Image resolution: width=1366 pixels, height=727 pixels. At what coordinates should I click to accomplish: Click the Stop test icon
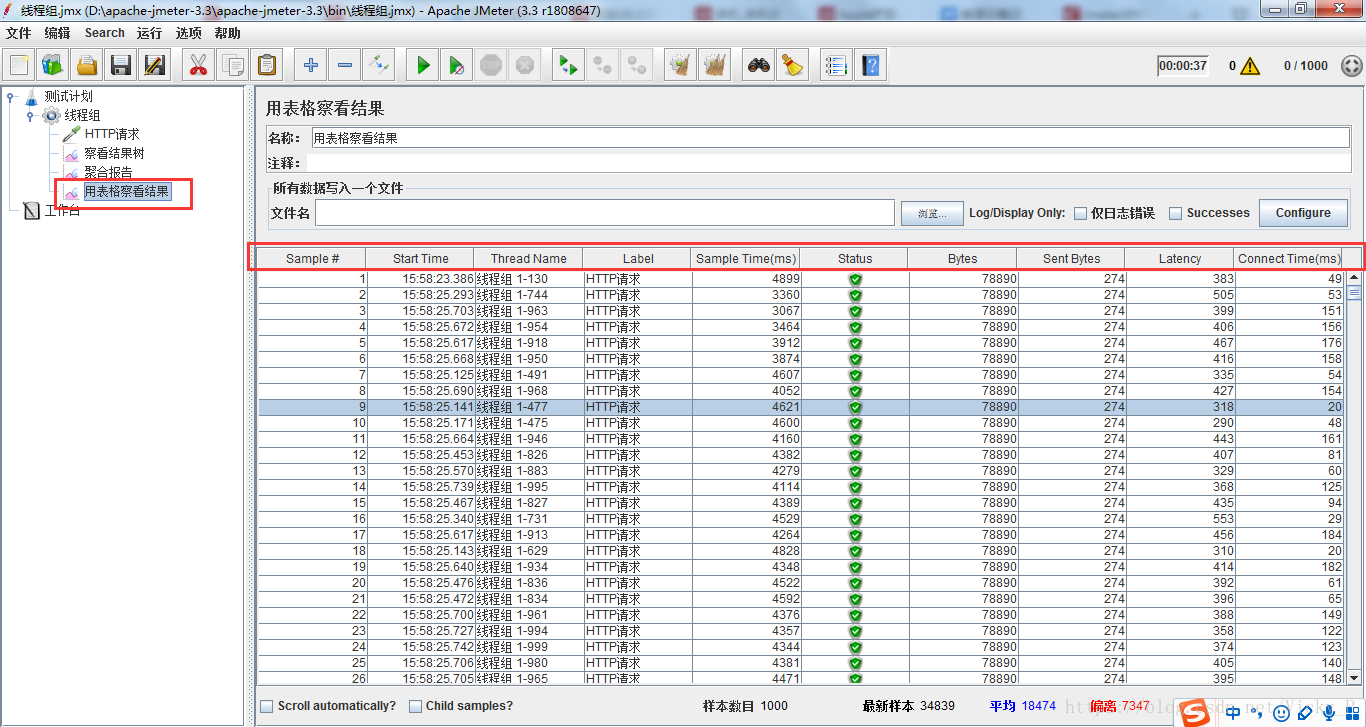click(x=490, y=66)
